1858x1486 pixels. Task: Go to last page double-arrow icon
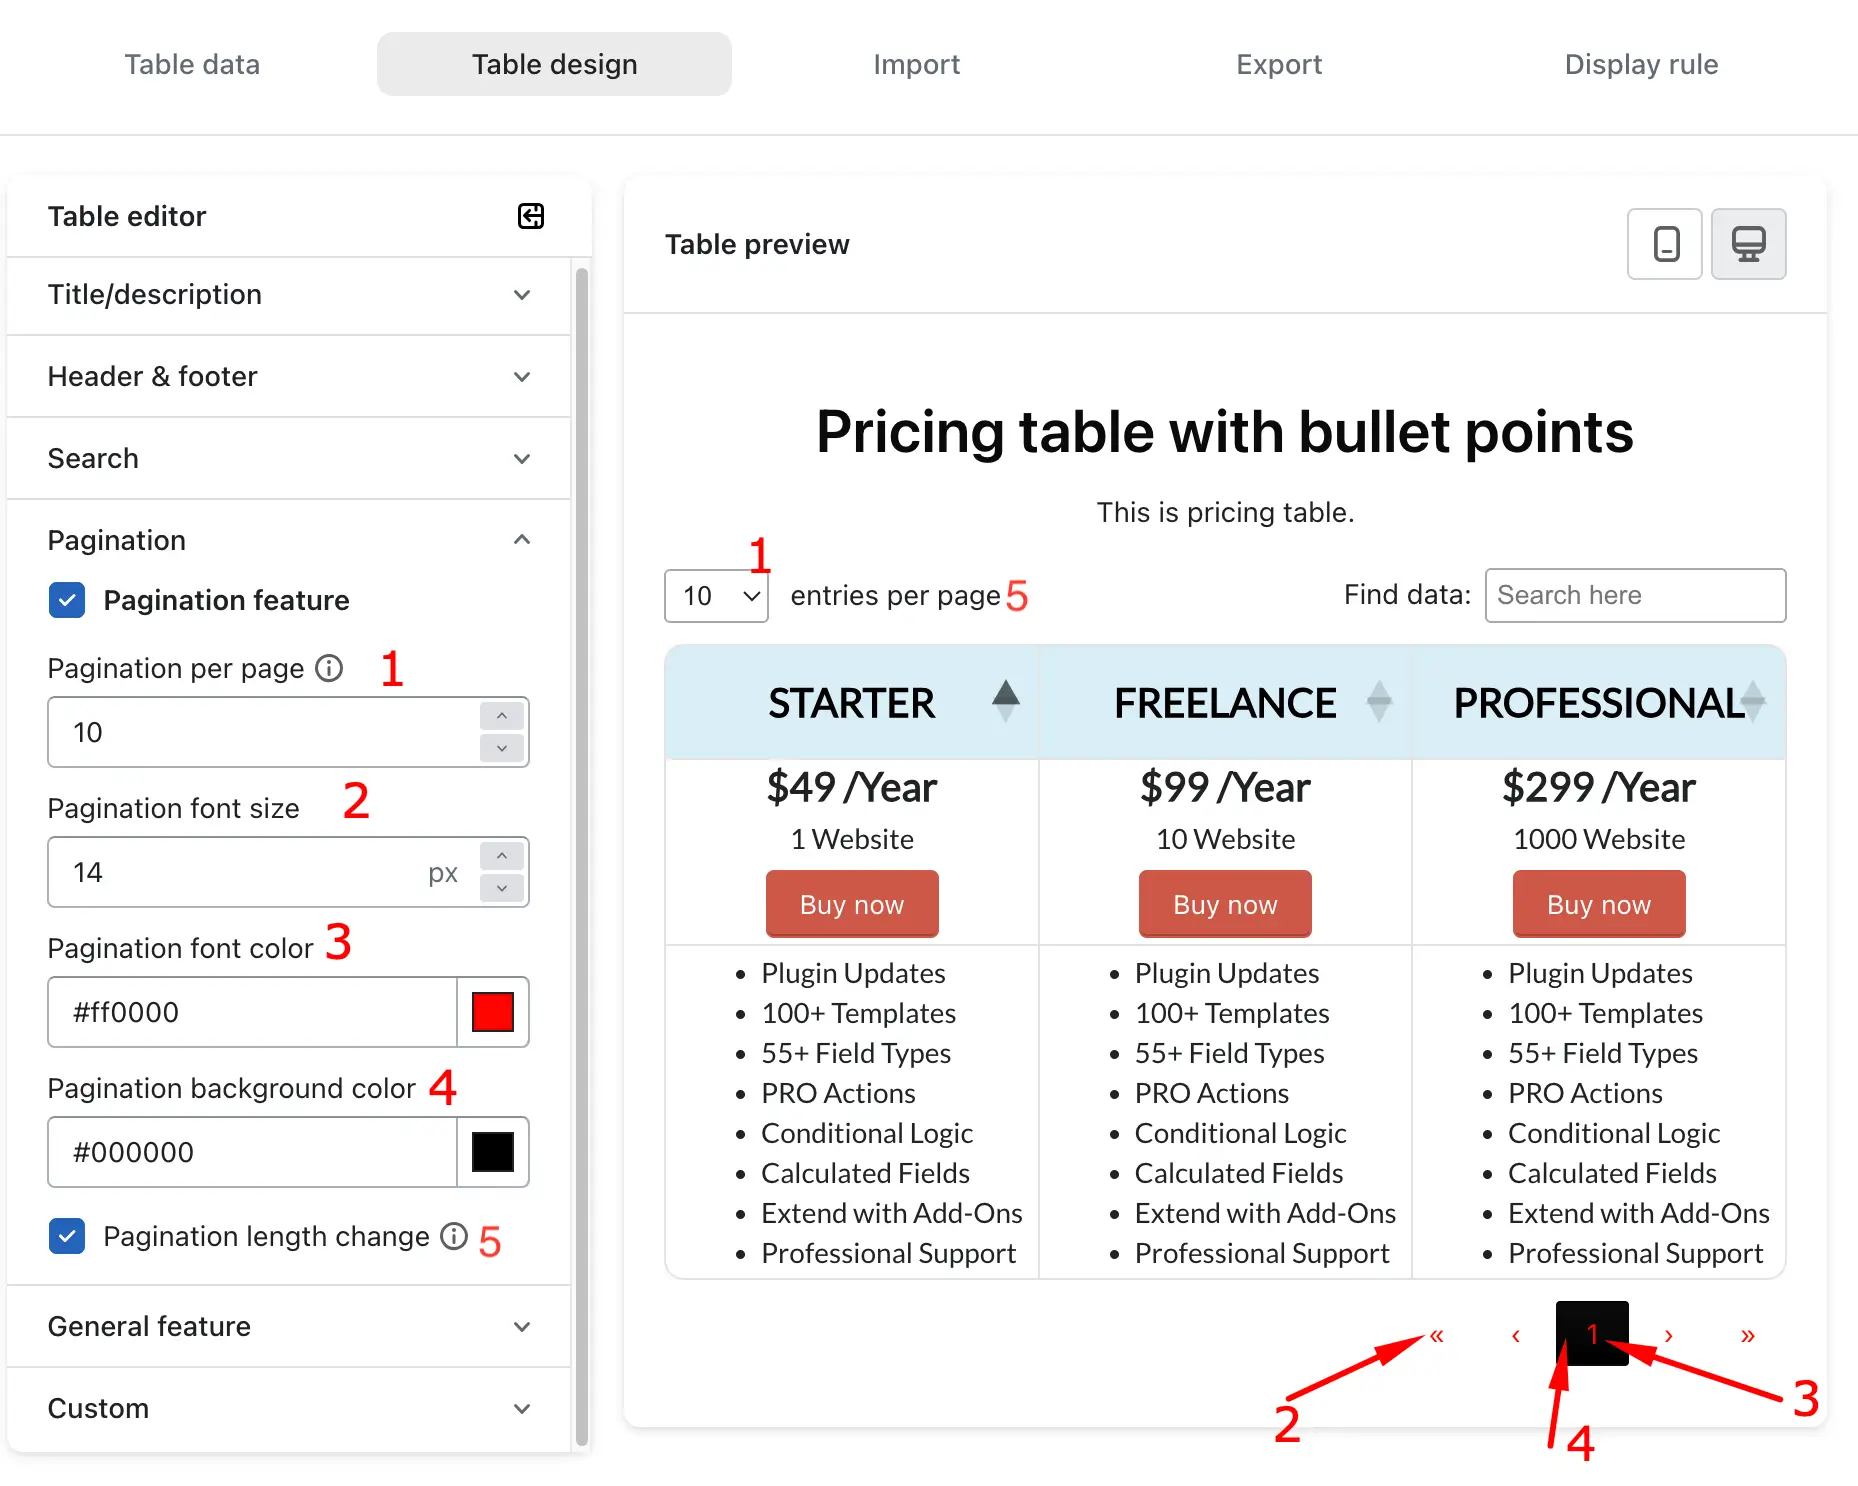coord(1748,1336)
